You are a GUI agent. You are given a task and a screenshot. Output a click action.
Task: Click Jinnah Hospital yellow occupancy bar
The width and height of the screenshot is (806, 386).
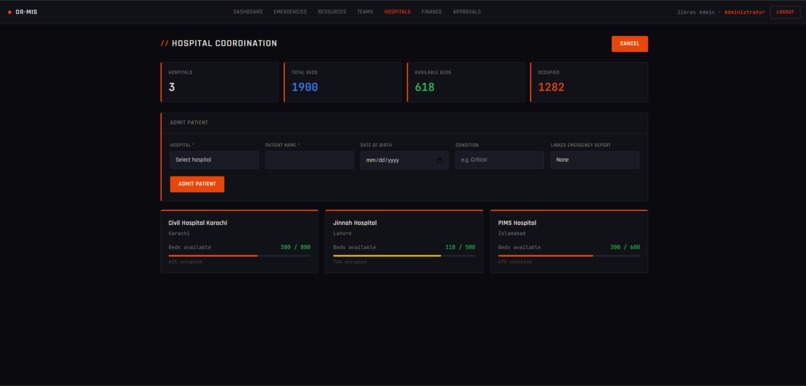click(x=404, y=255)
